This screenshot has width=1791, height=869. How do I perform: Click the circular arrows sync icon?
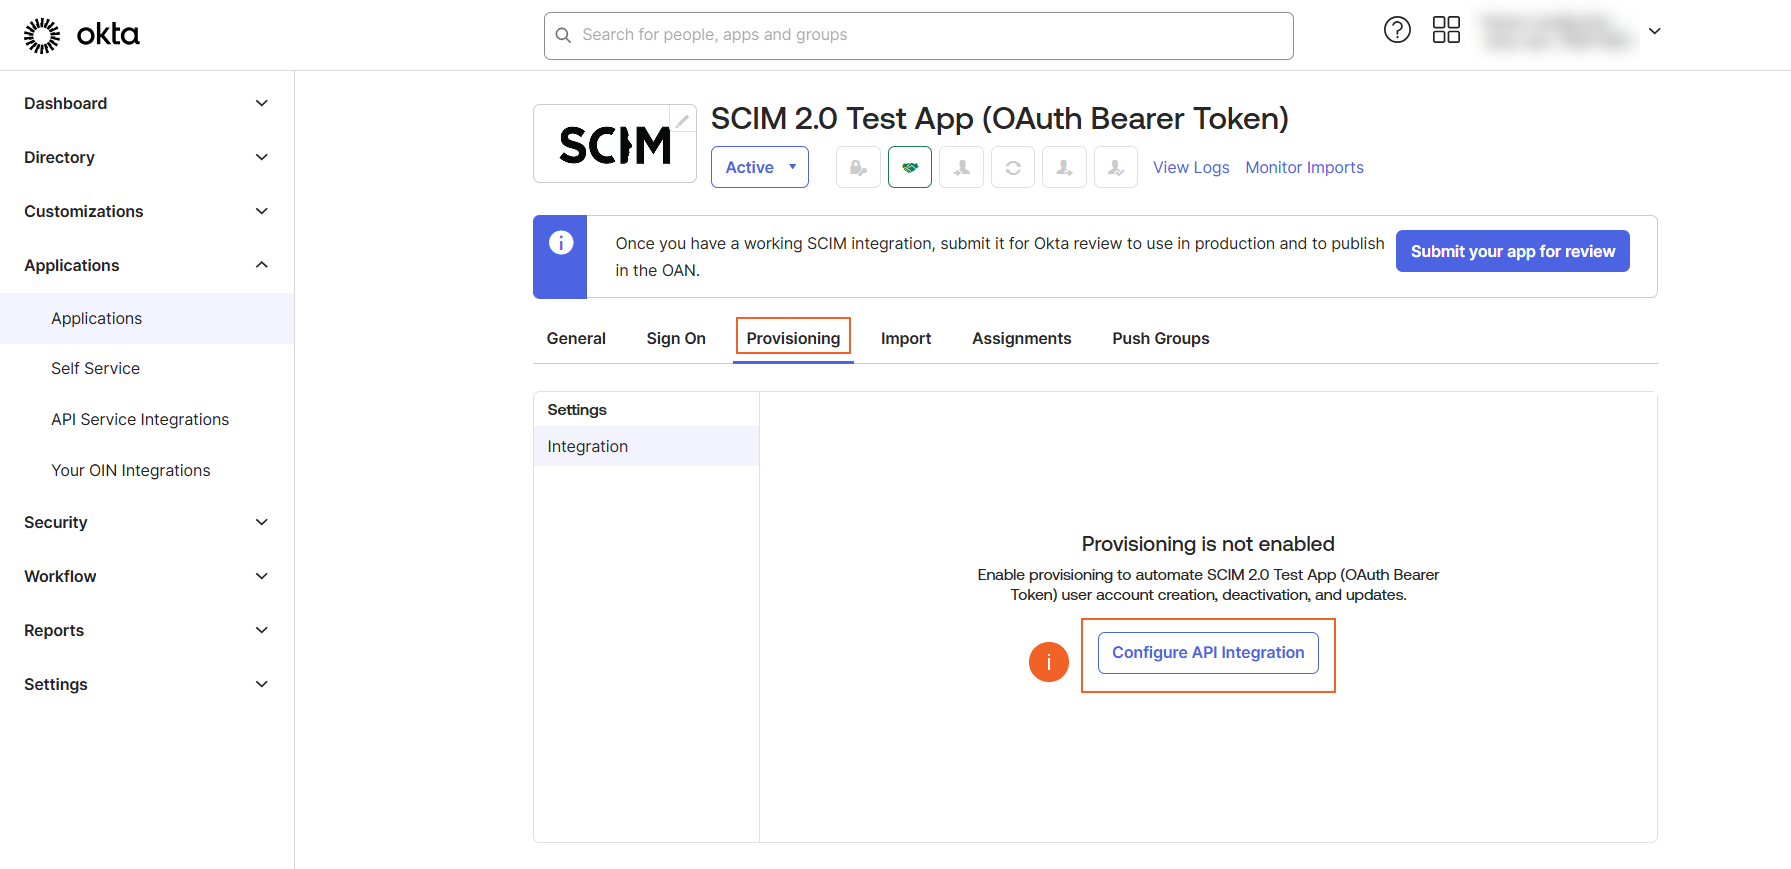tap(1012, 167)
